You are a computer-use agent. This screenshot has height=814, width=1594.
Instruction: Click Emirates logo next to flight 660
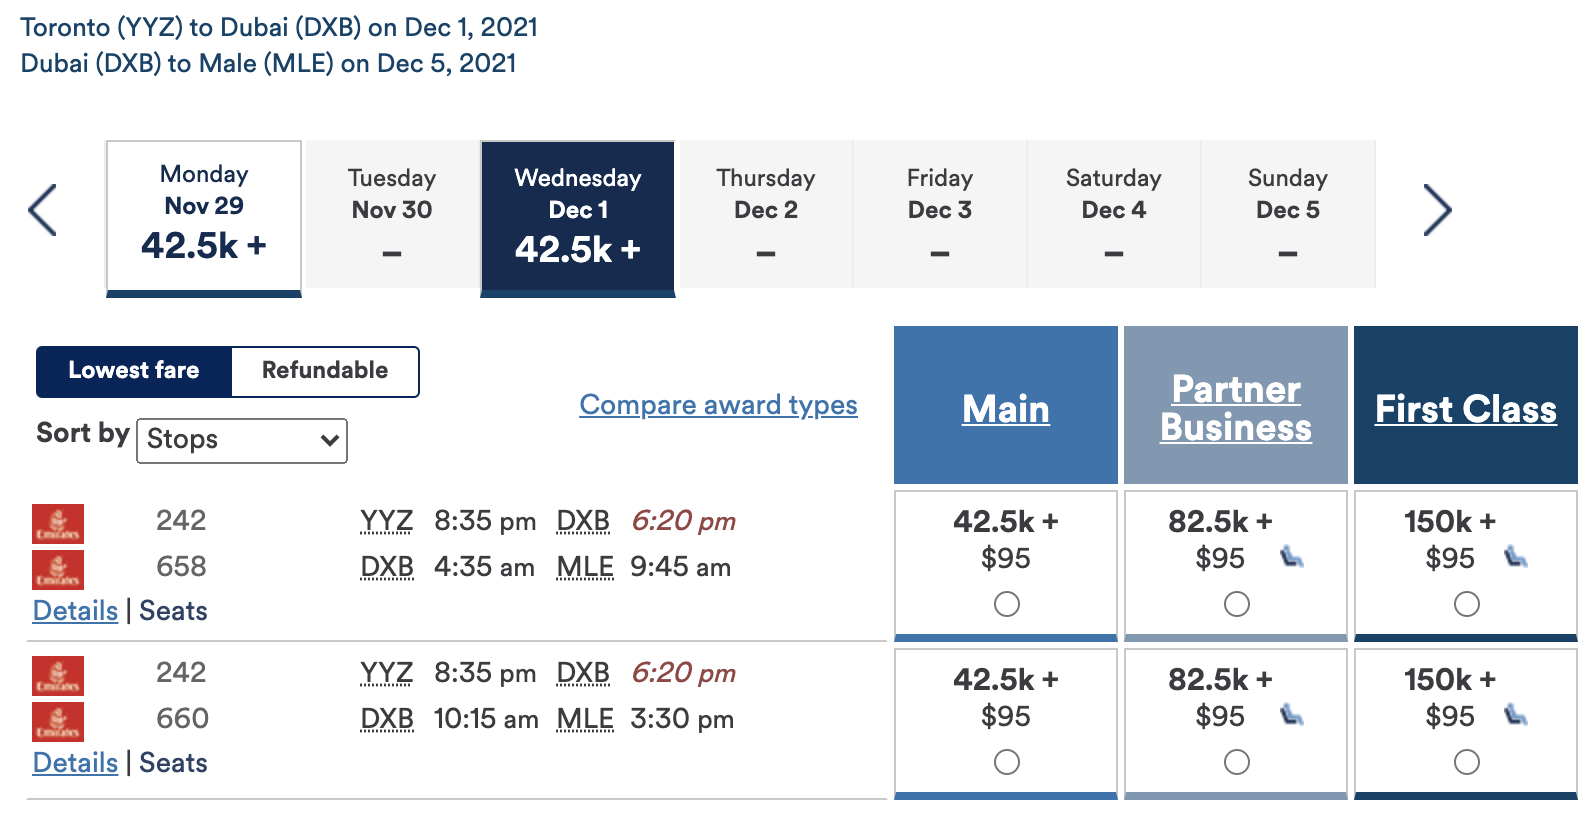(x=58, y=721)
